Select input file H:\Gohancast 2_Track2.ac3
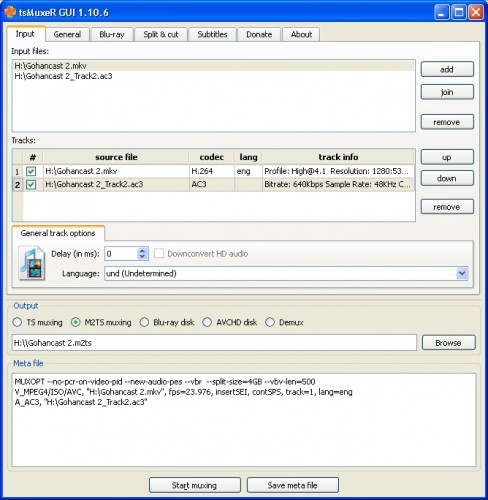Image resolution: width=488 pixels, height=500 pixels. pyautogui.click(x=213, y=76)
